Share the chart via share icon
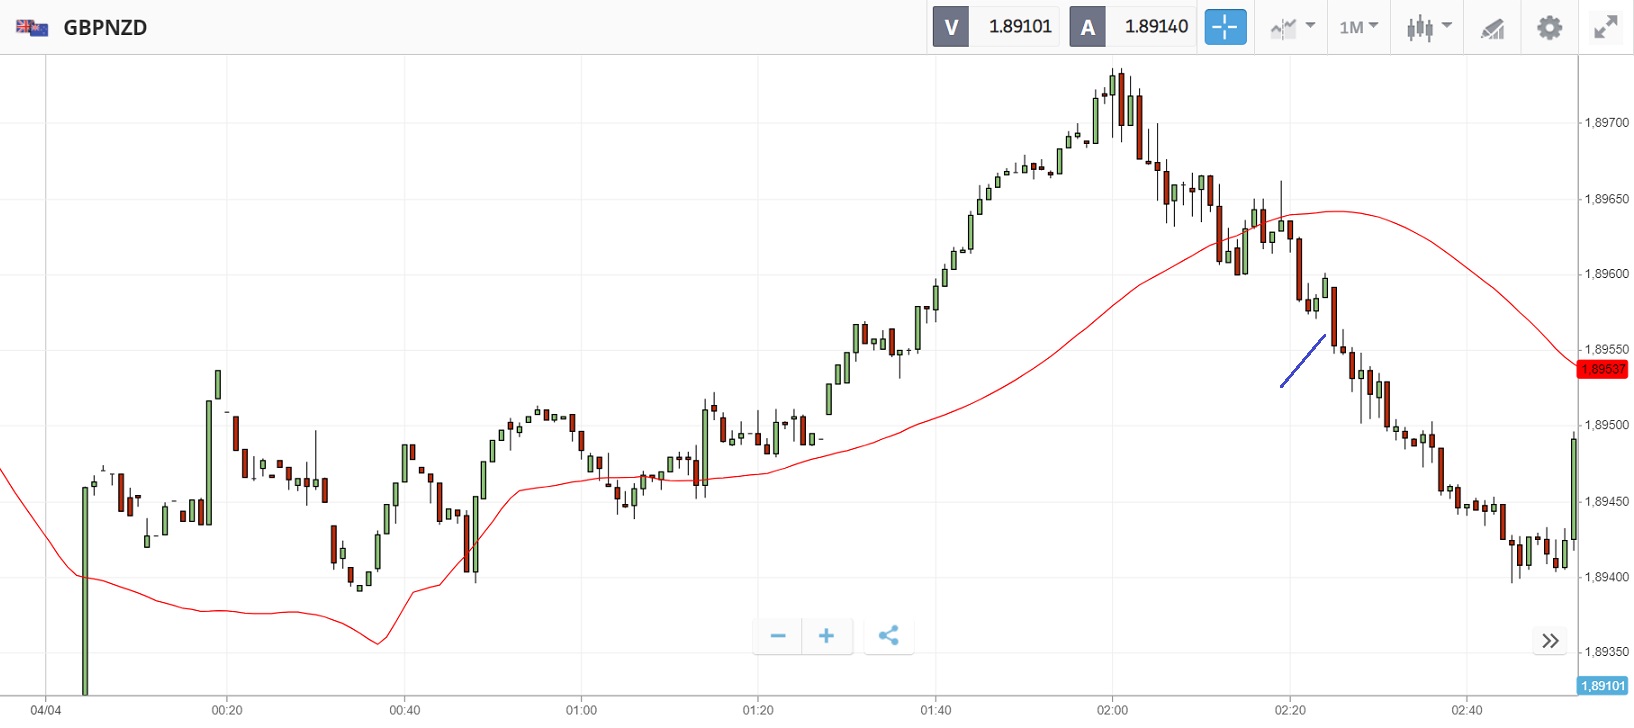 888,636
